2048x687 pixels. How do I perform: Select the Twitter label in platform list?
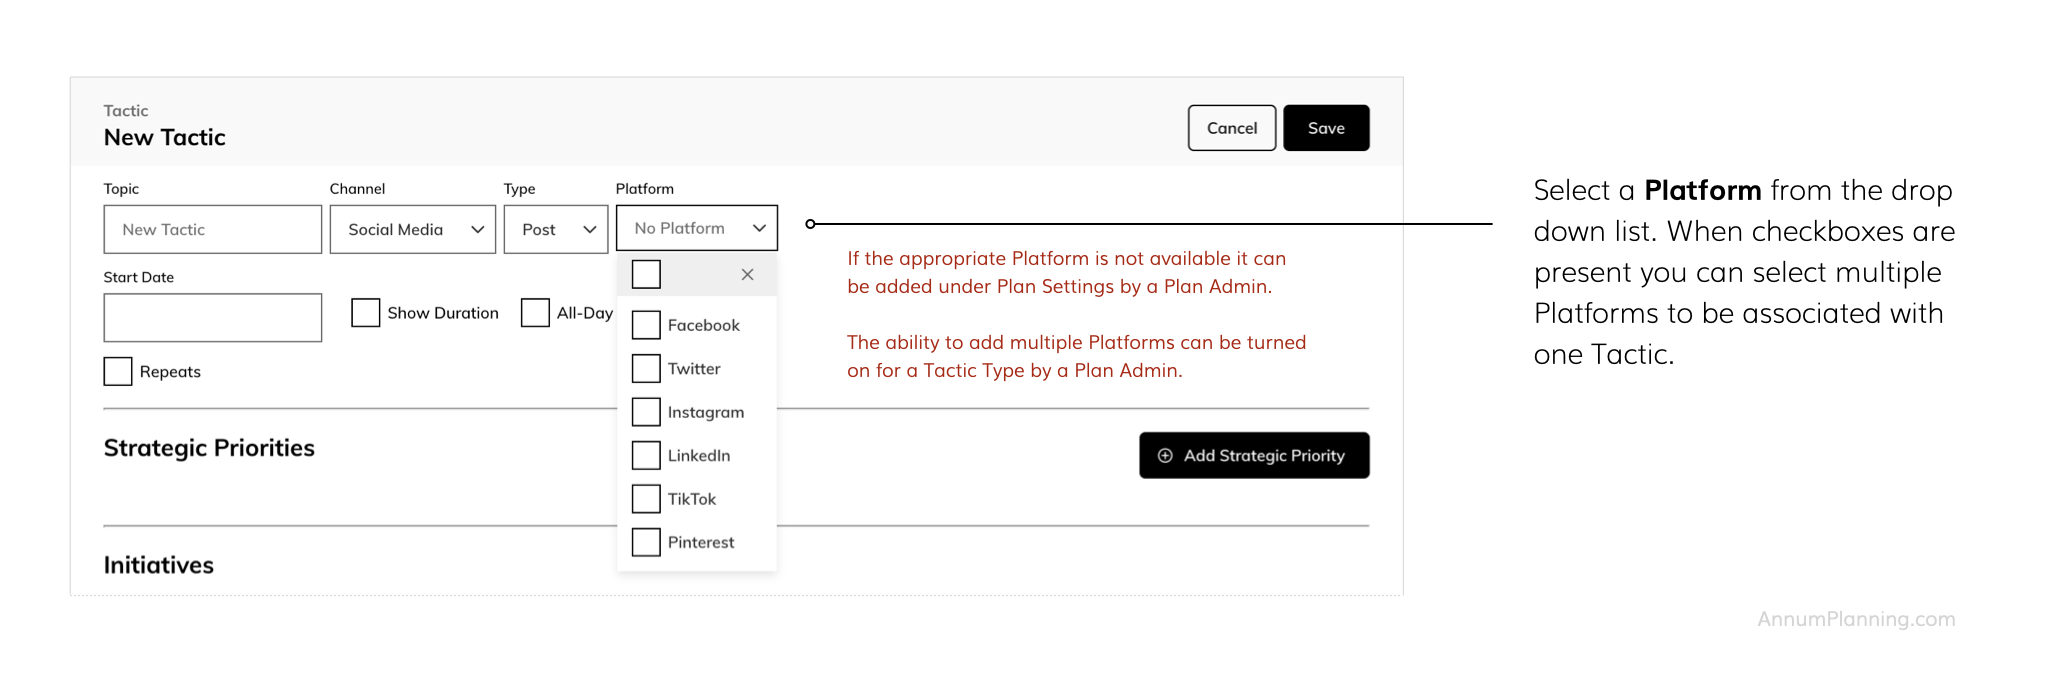pyautogui.click(x=694, y=369)
